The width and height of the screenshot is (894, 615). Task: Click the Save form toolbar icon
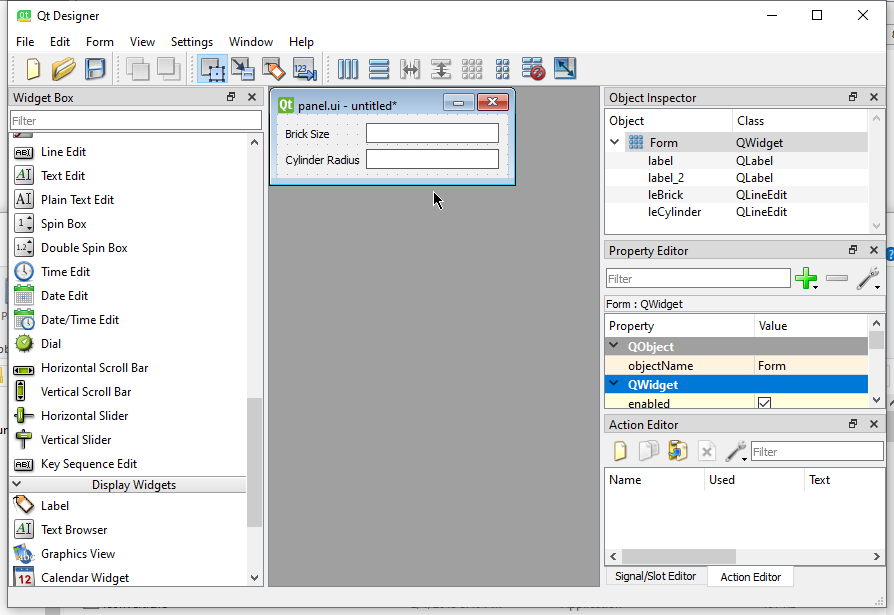tap(95, 69)
